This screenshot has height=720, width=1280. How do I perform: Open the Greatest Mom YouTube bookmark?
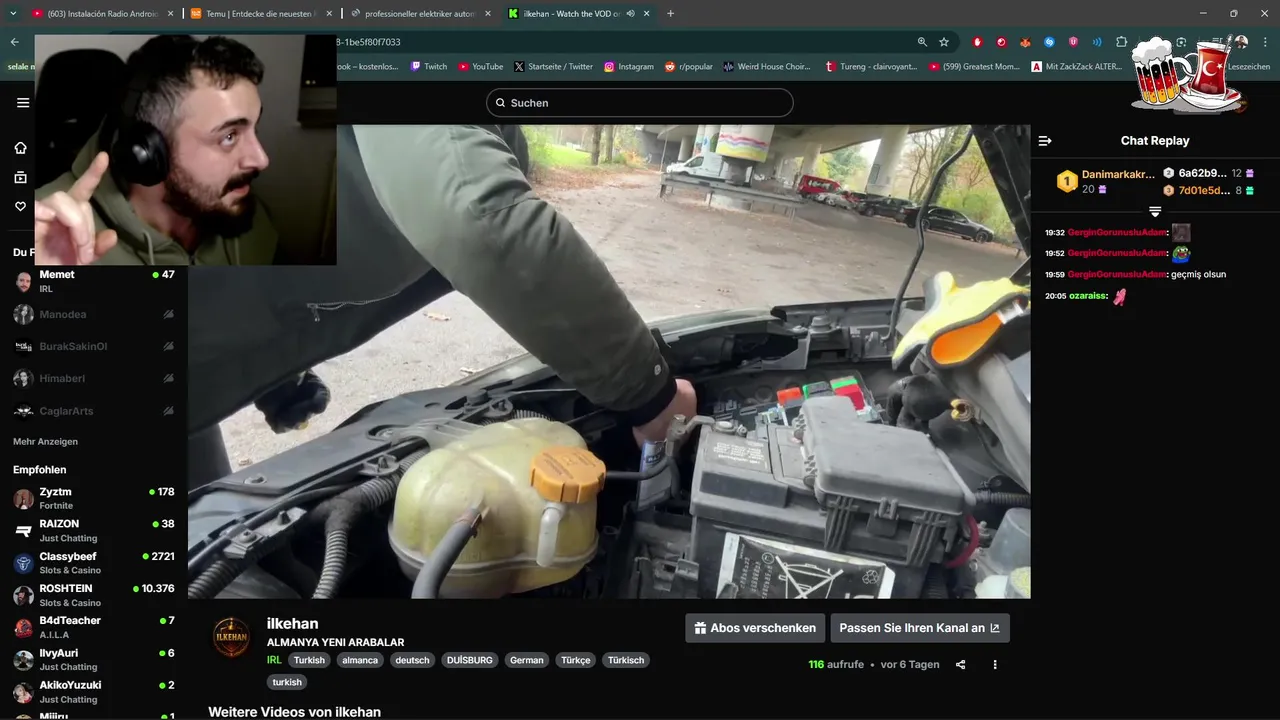click(x=975, y=67)
